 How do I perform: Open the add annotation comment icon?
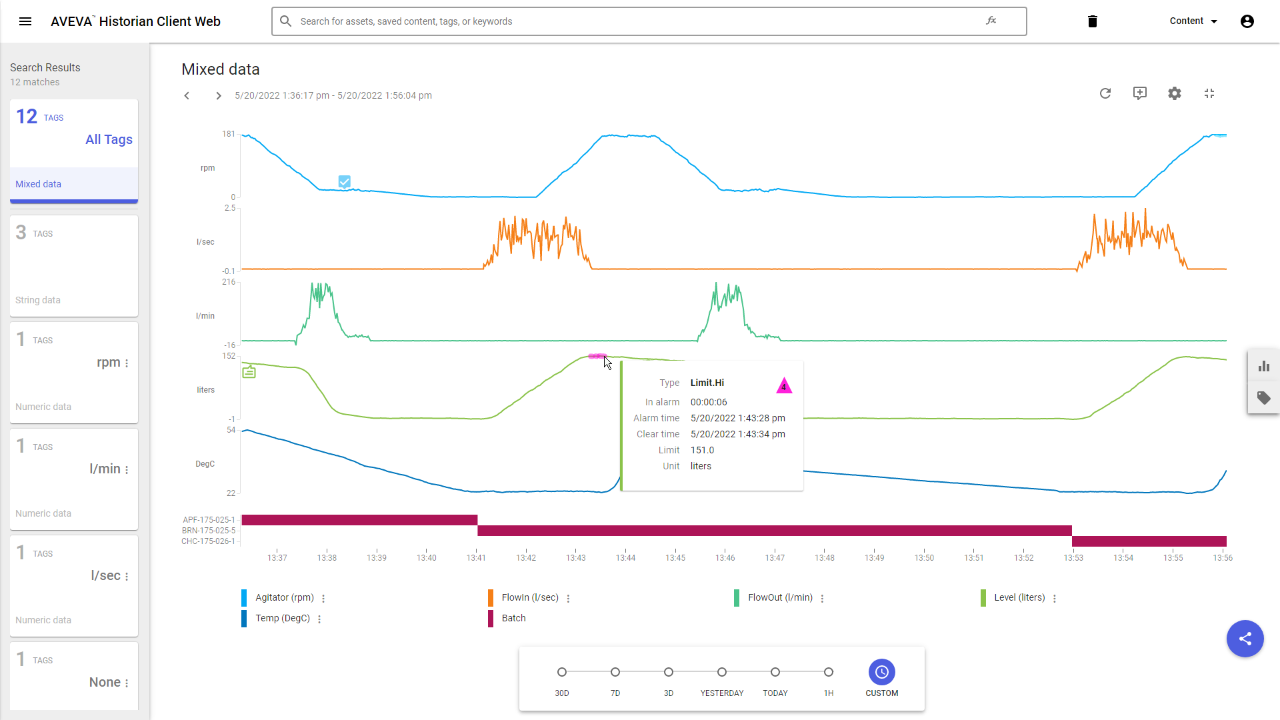(1139, 93)
